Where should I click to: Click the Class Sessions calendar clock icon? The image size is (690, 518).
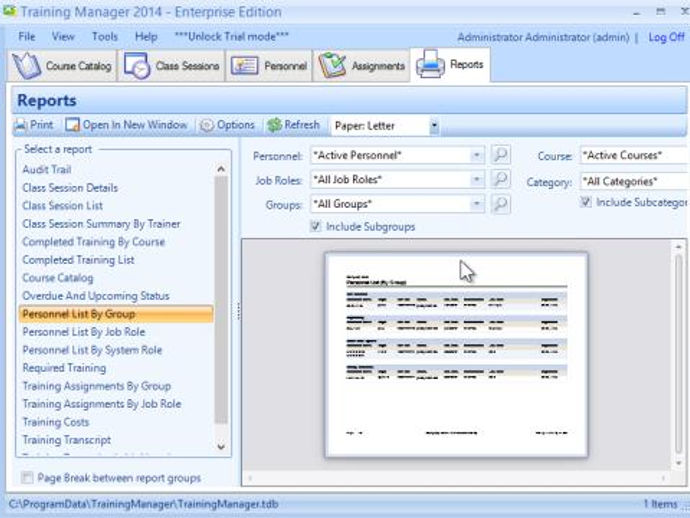(x=137, y=66)
